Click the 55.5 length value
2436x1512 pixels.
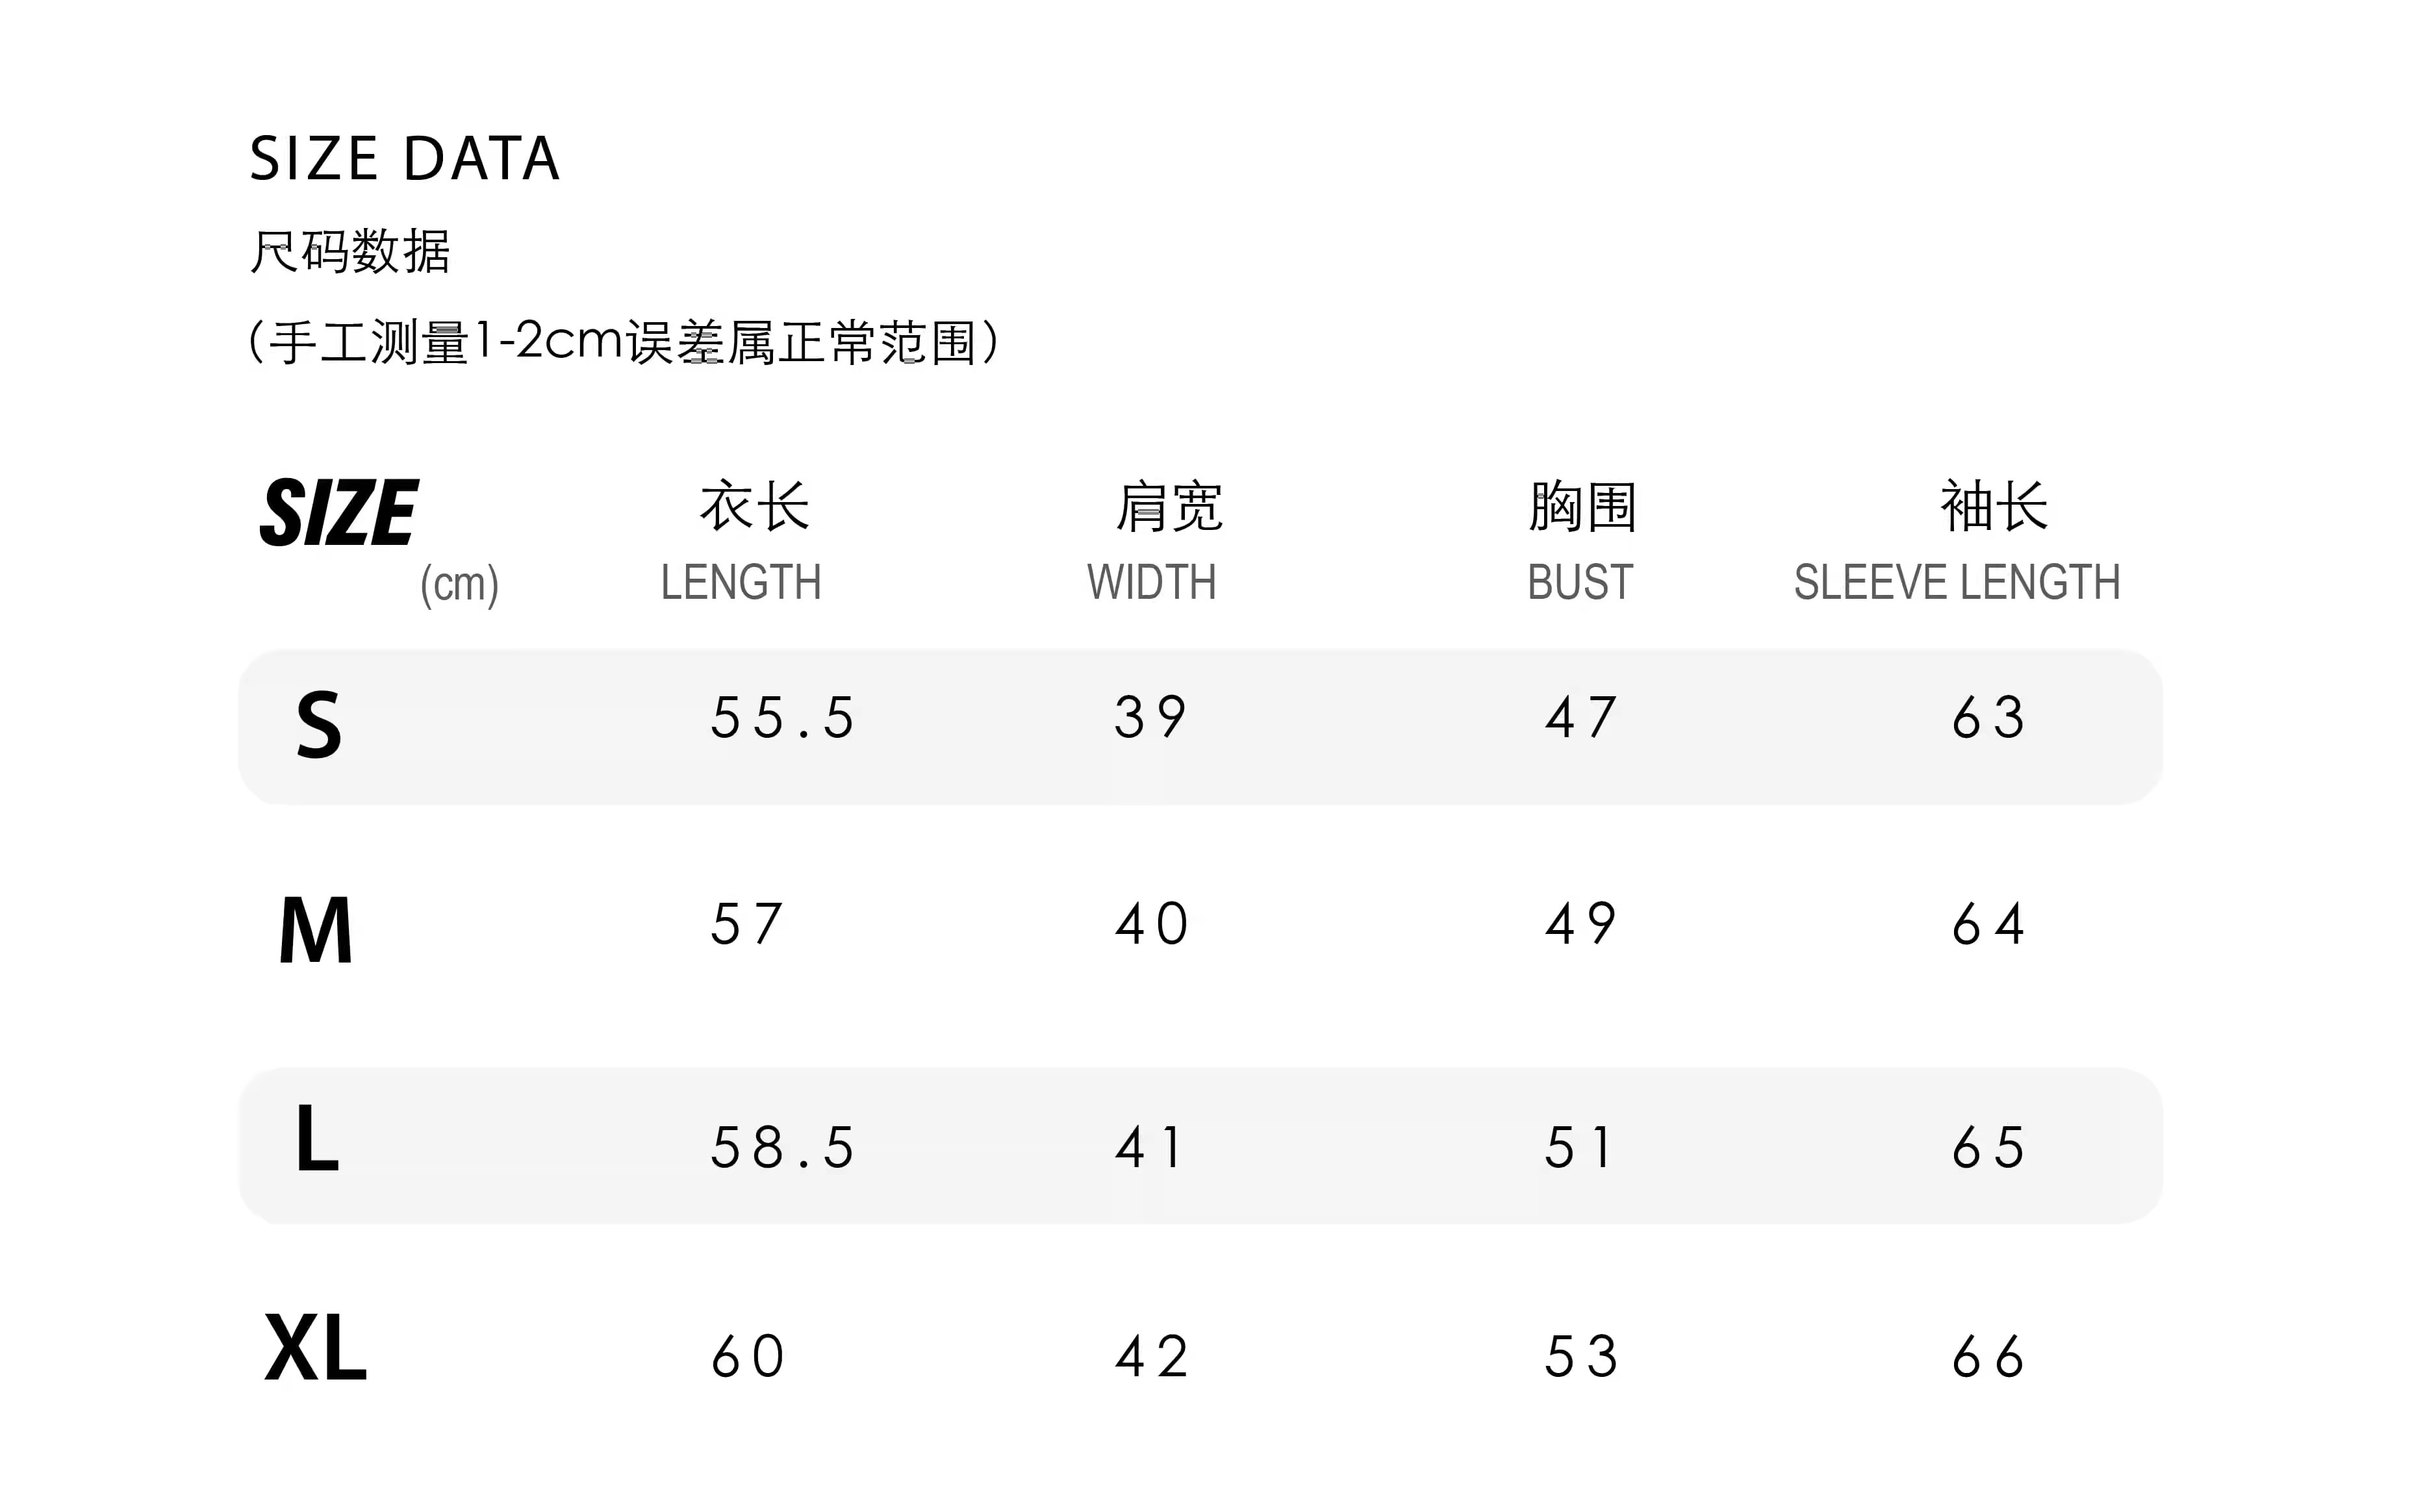click(783, 718)
